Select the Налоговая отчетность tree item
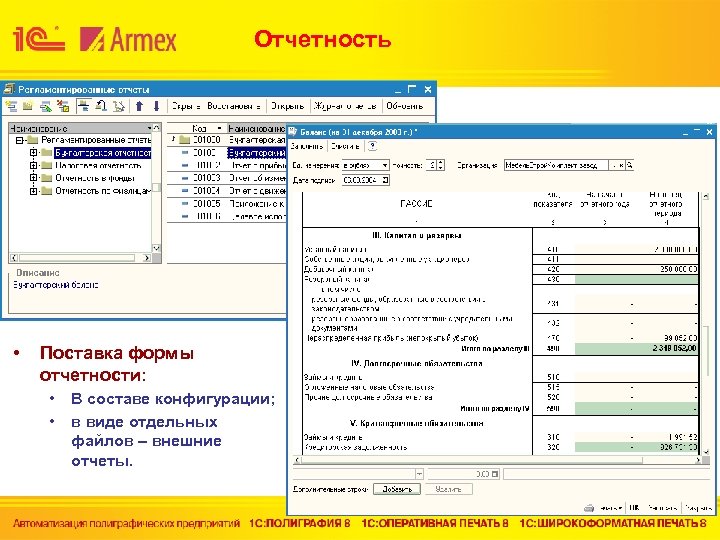Viewport: 720px width, 540px height. click(x=99, y=165)
